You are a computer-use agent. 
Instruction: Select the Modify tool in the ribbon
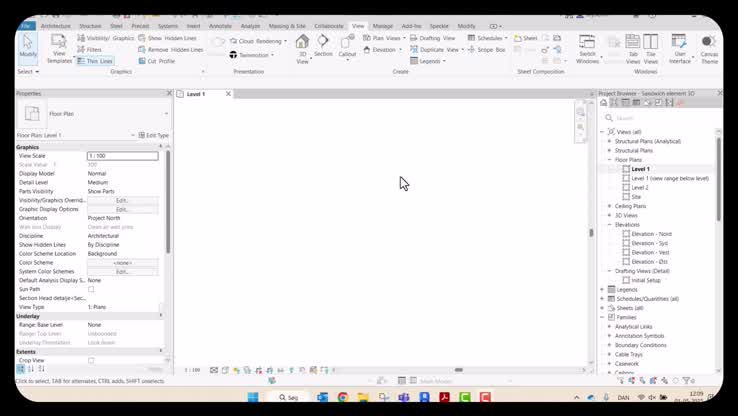tap(28, 46)
